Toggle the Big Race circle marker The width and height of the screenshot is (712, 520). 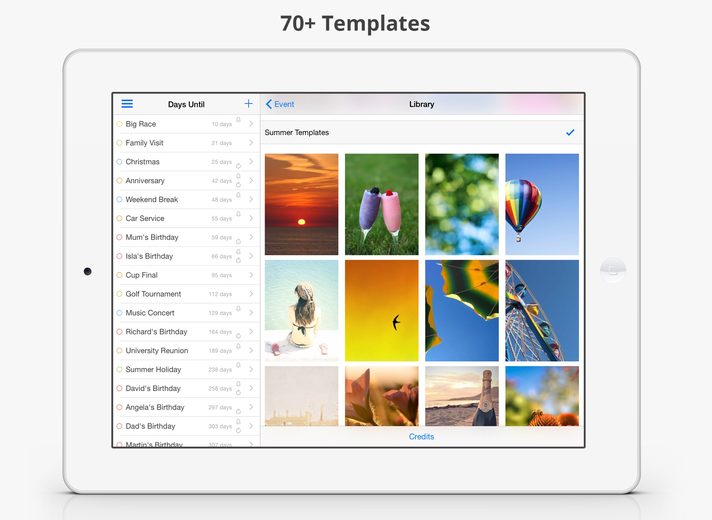[119, 124]
